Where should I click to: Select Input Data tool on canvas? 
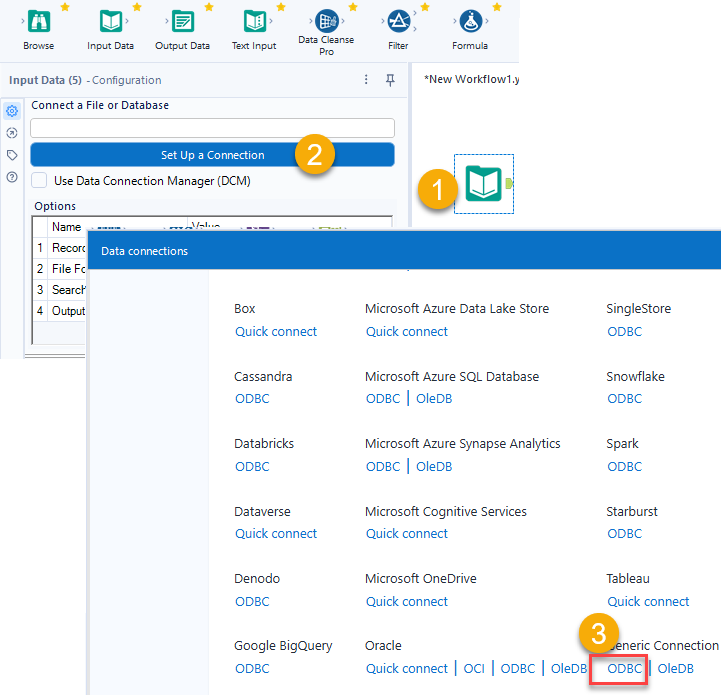[x=483, y=184]
